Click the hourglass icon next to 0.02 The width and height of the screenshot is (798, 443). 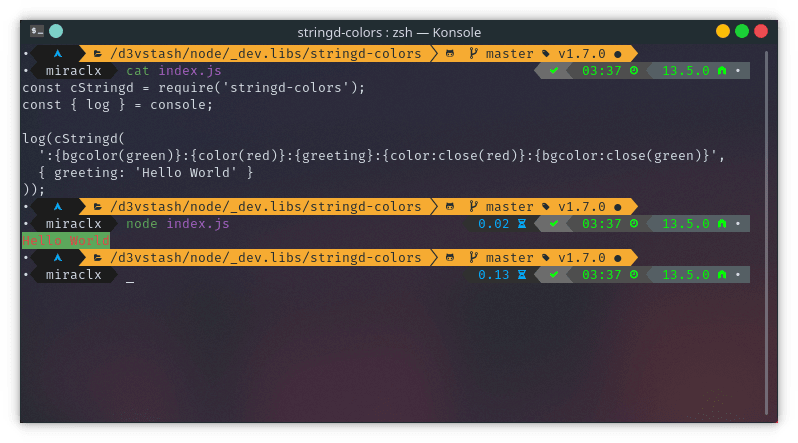[x=522, y=224]
